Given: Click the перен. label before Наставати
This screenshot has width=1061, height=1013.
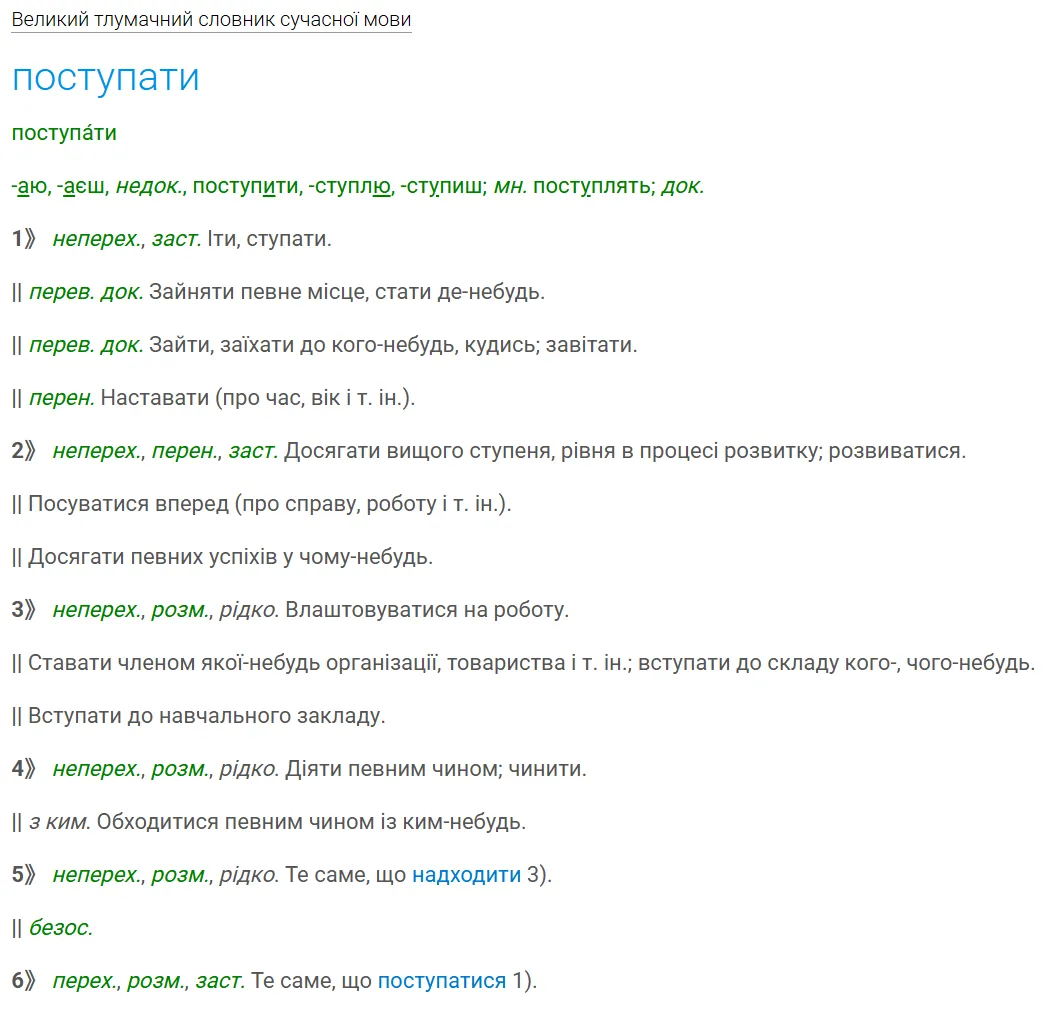Looking at the screenshot, I should (x=62, y=398).
